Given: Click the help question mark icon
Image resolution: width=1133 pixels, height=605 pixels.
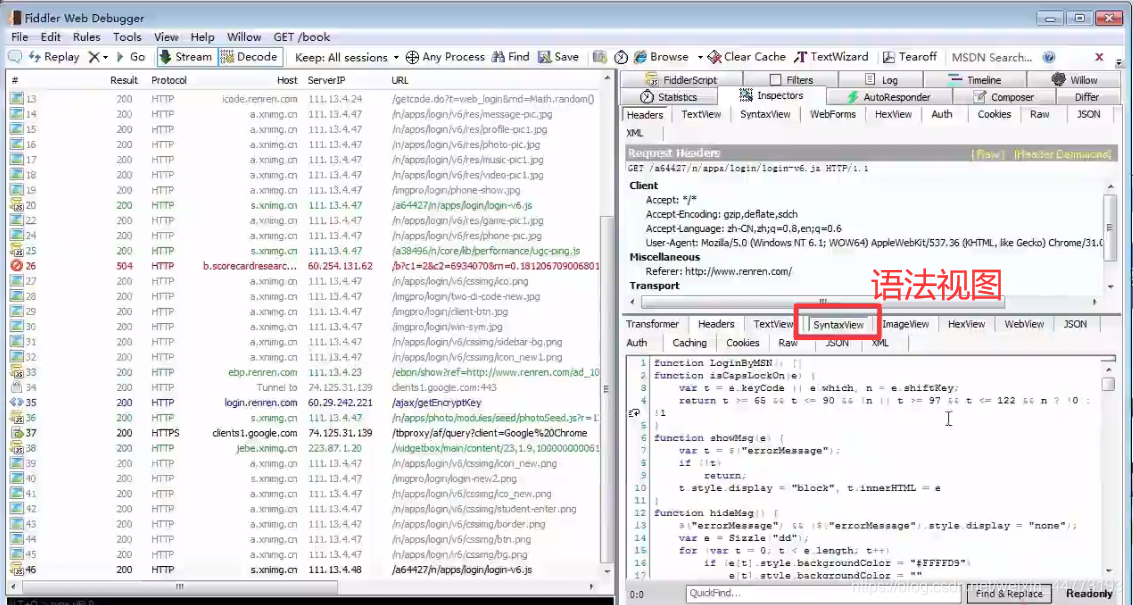Looking at the screenshot, I should pyautogui.click(x=1049, y=56).
